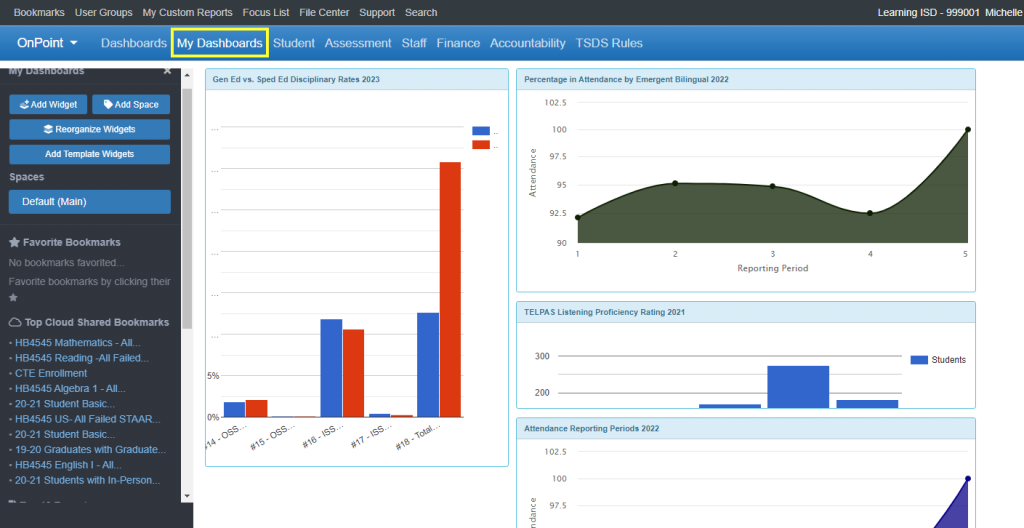Click Search in the top bar
The image size is (1024, 528).
[421, 12]
